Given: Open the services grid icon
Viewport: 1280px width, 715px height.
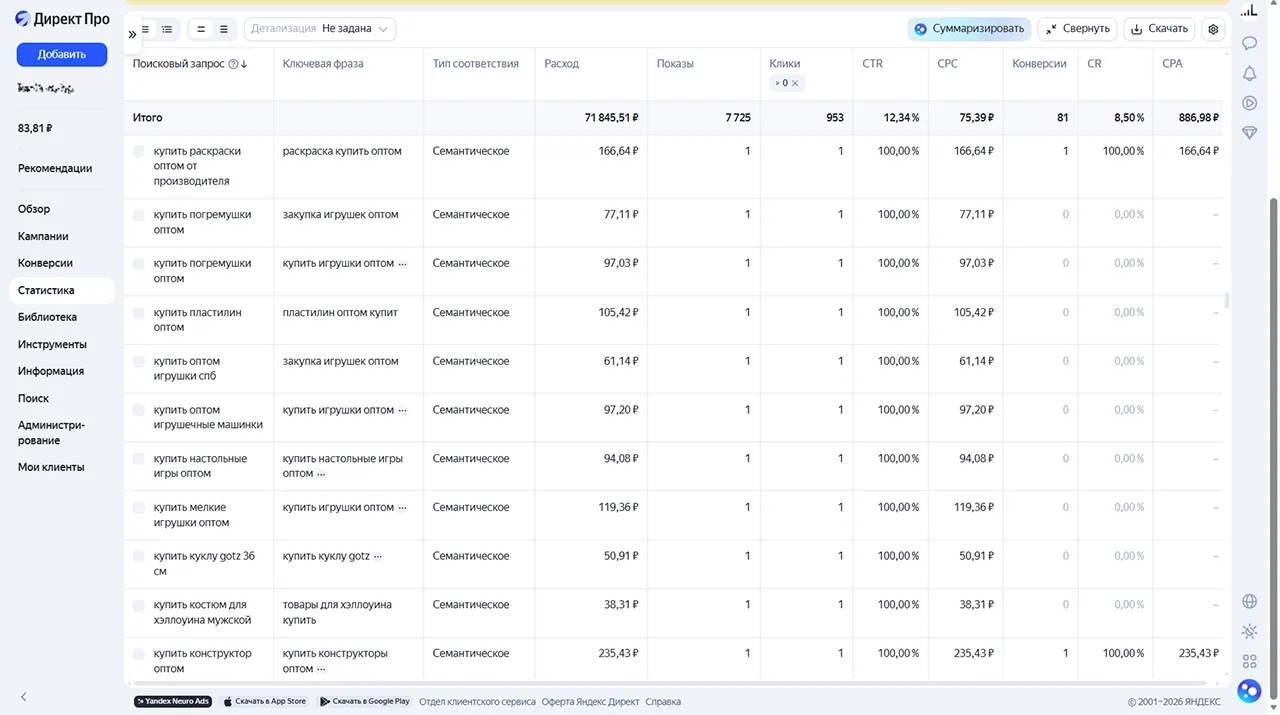Looking at the screenshot, I should pyautogui.click(x=1249, y=661).
